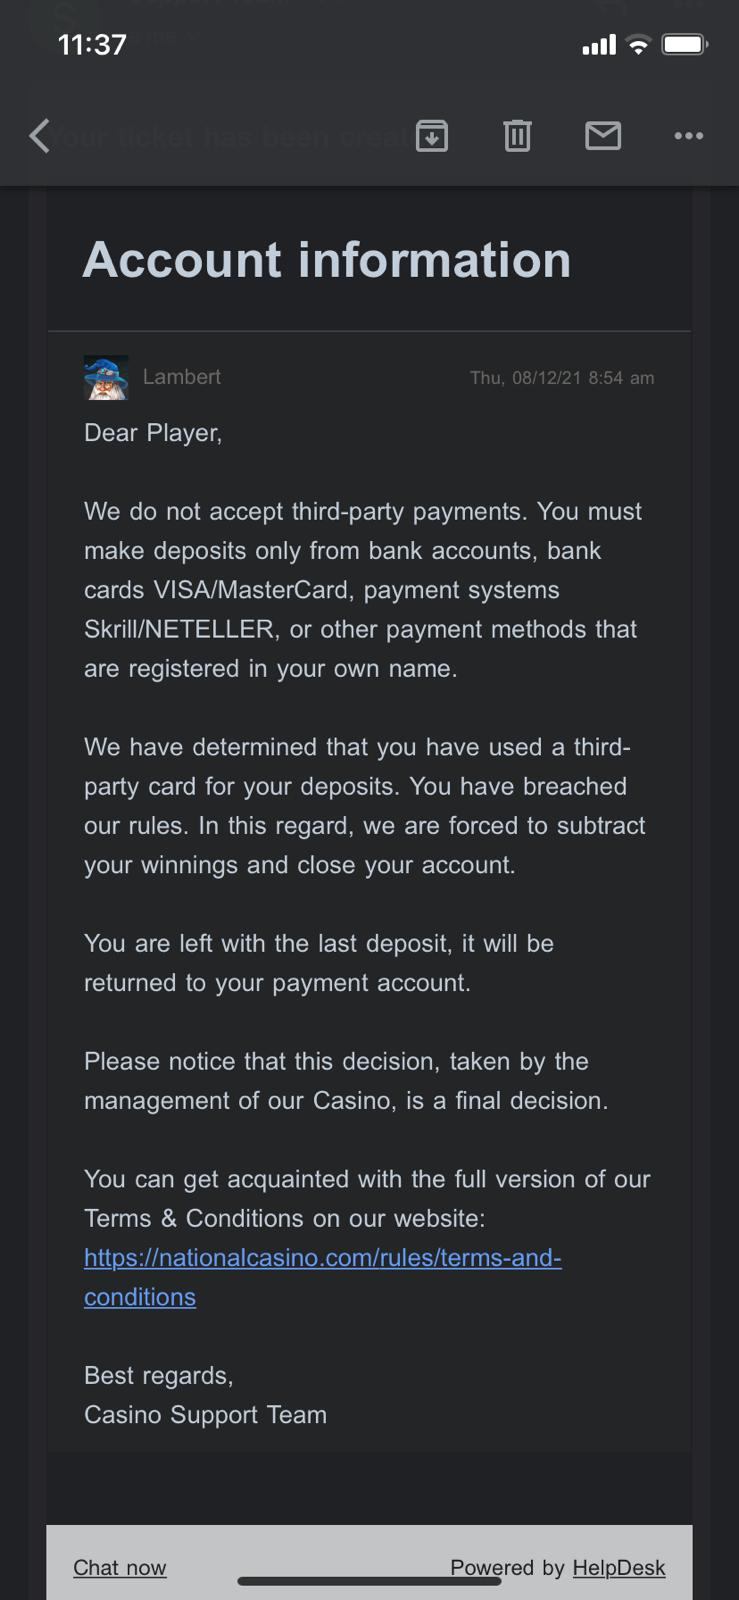Tap the Casino Support Team signature
Image resolution: width=739 pixels, height=1600 pixels.
pos(205,1415)
